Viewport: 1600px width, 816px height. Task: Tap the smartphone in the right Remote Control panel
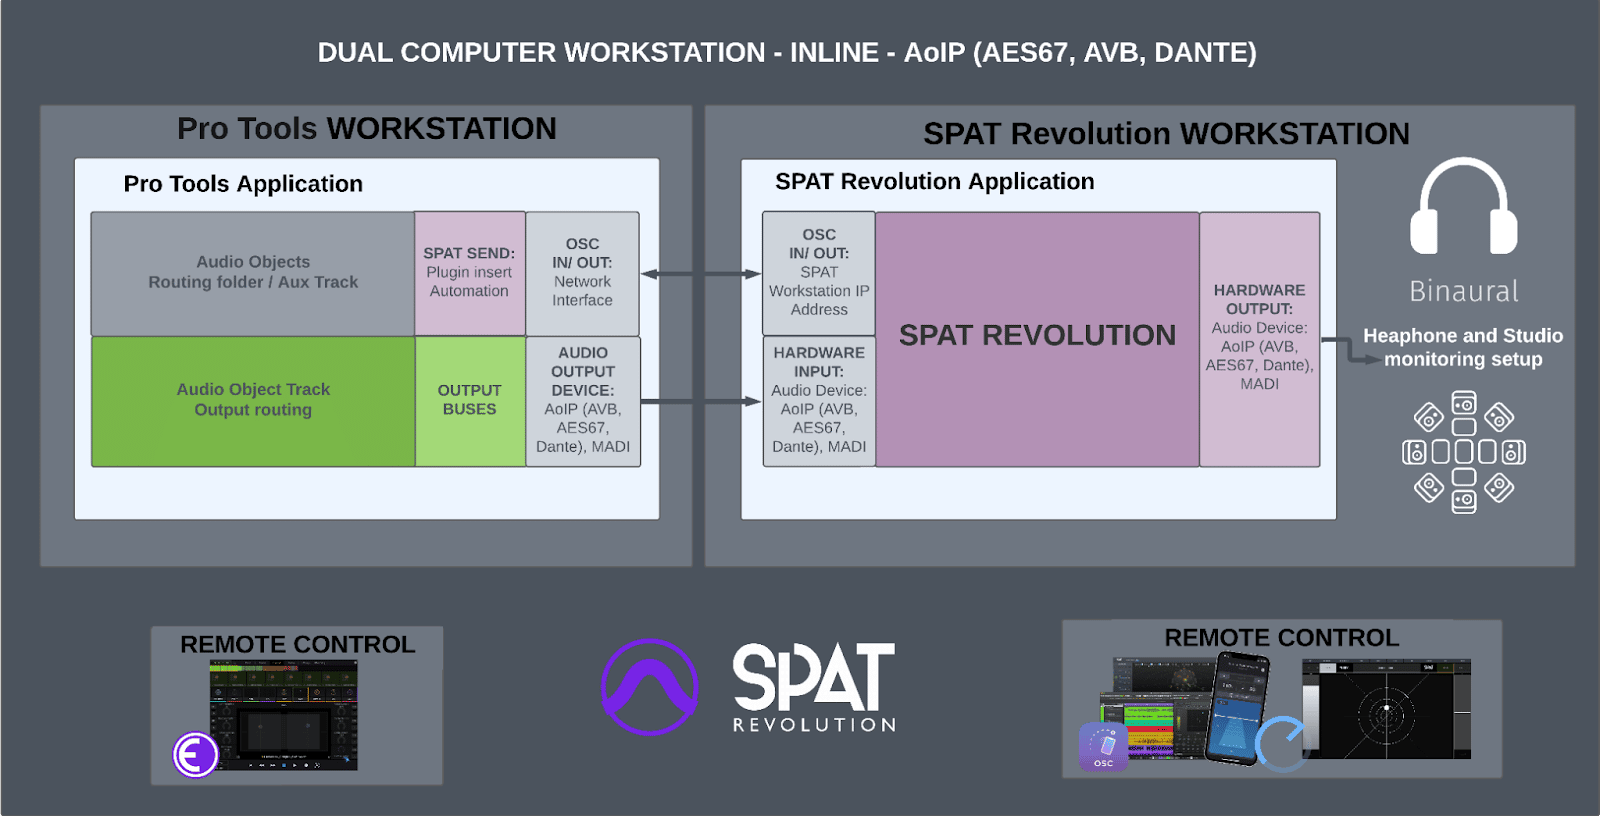pos(1236,708)
